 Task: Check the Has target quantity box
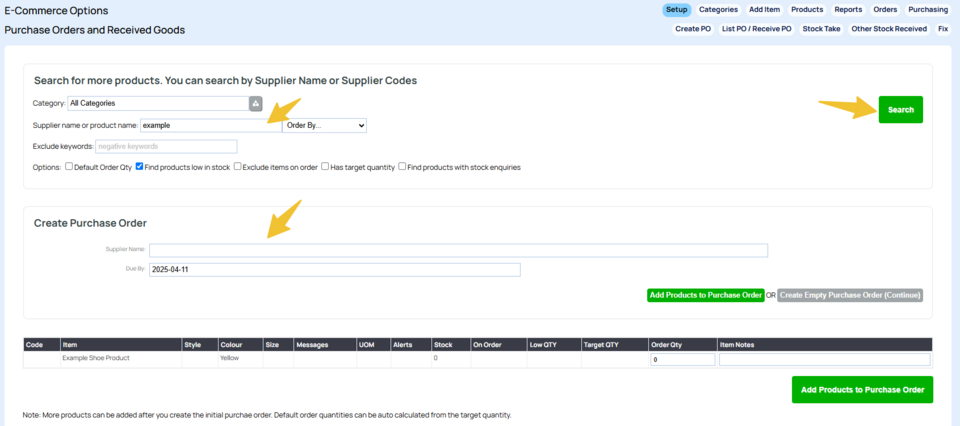click(325, 167)
